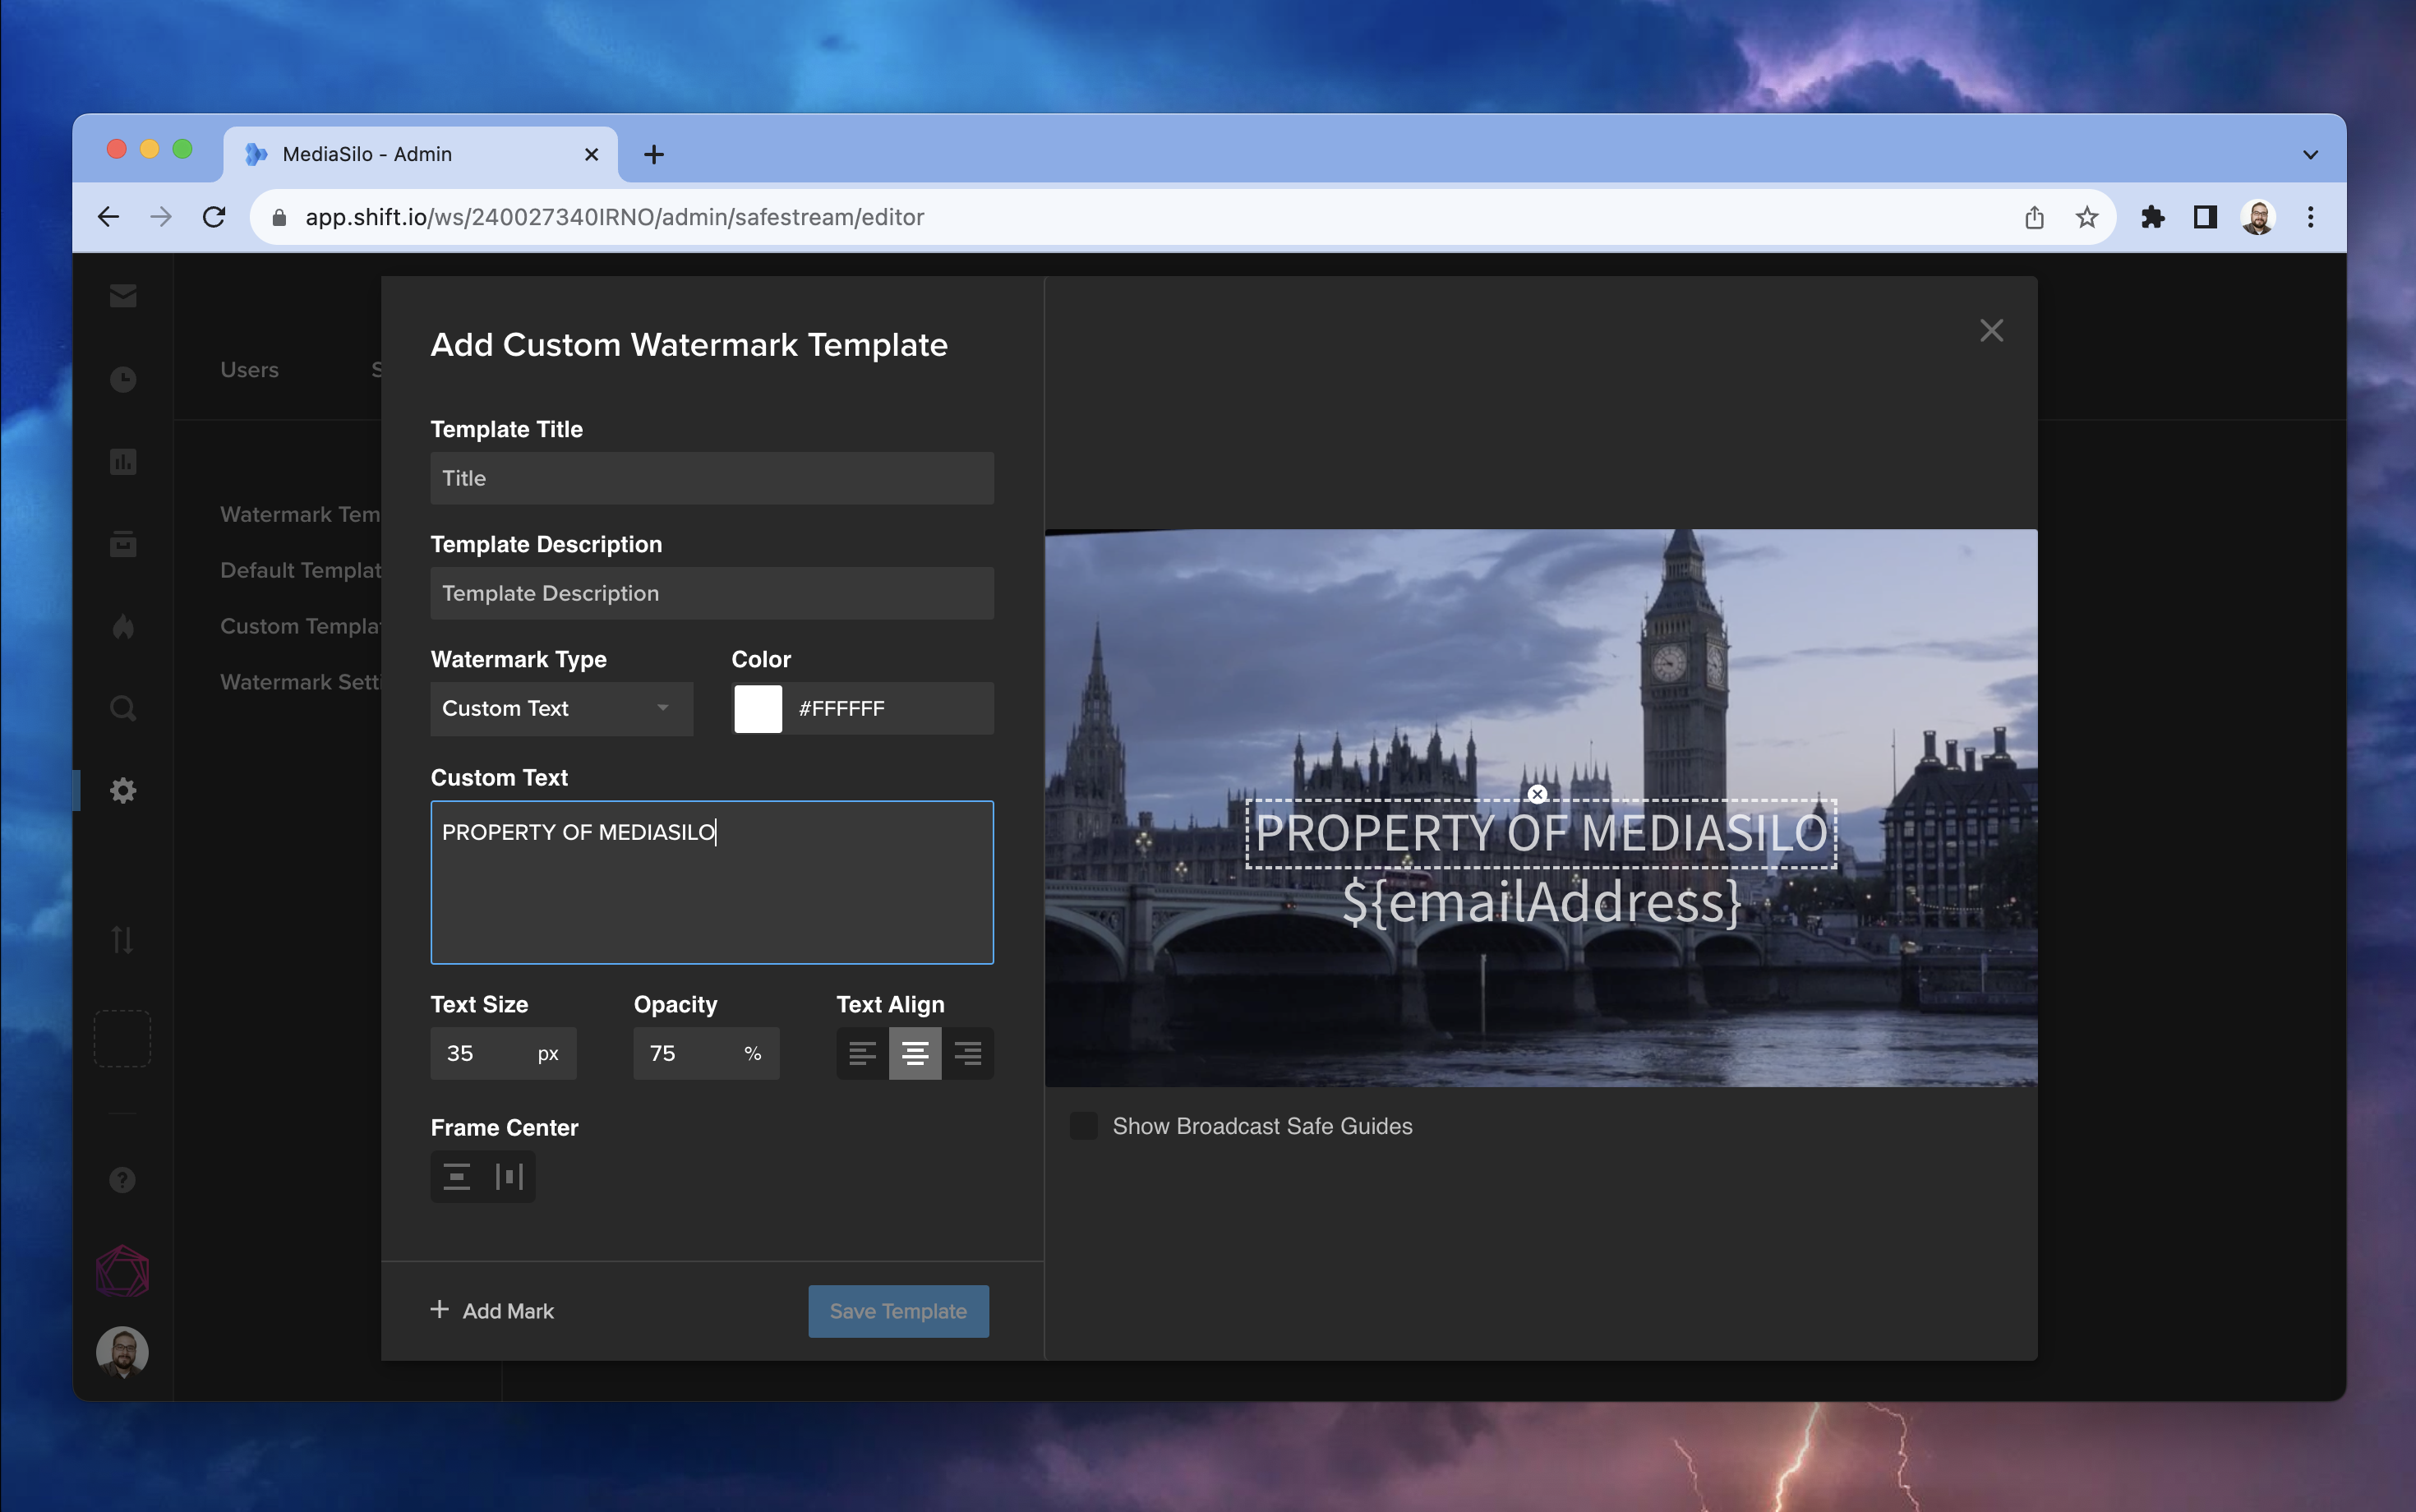Bookmark this page with star icon
This screenshot has width=2416, height=1512.
click(x=2086, y=217)
